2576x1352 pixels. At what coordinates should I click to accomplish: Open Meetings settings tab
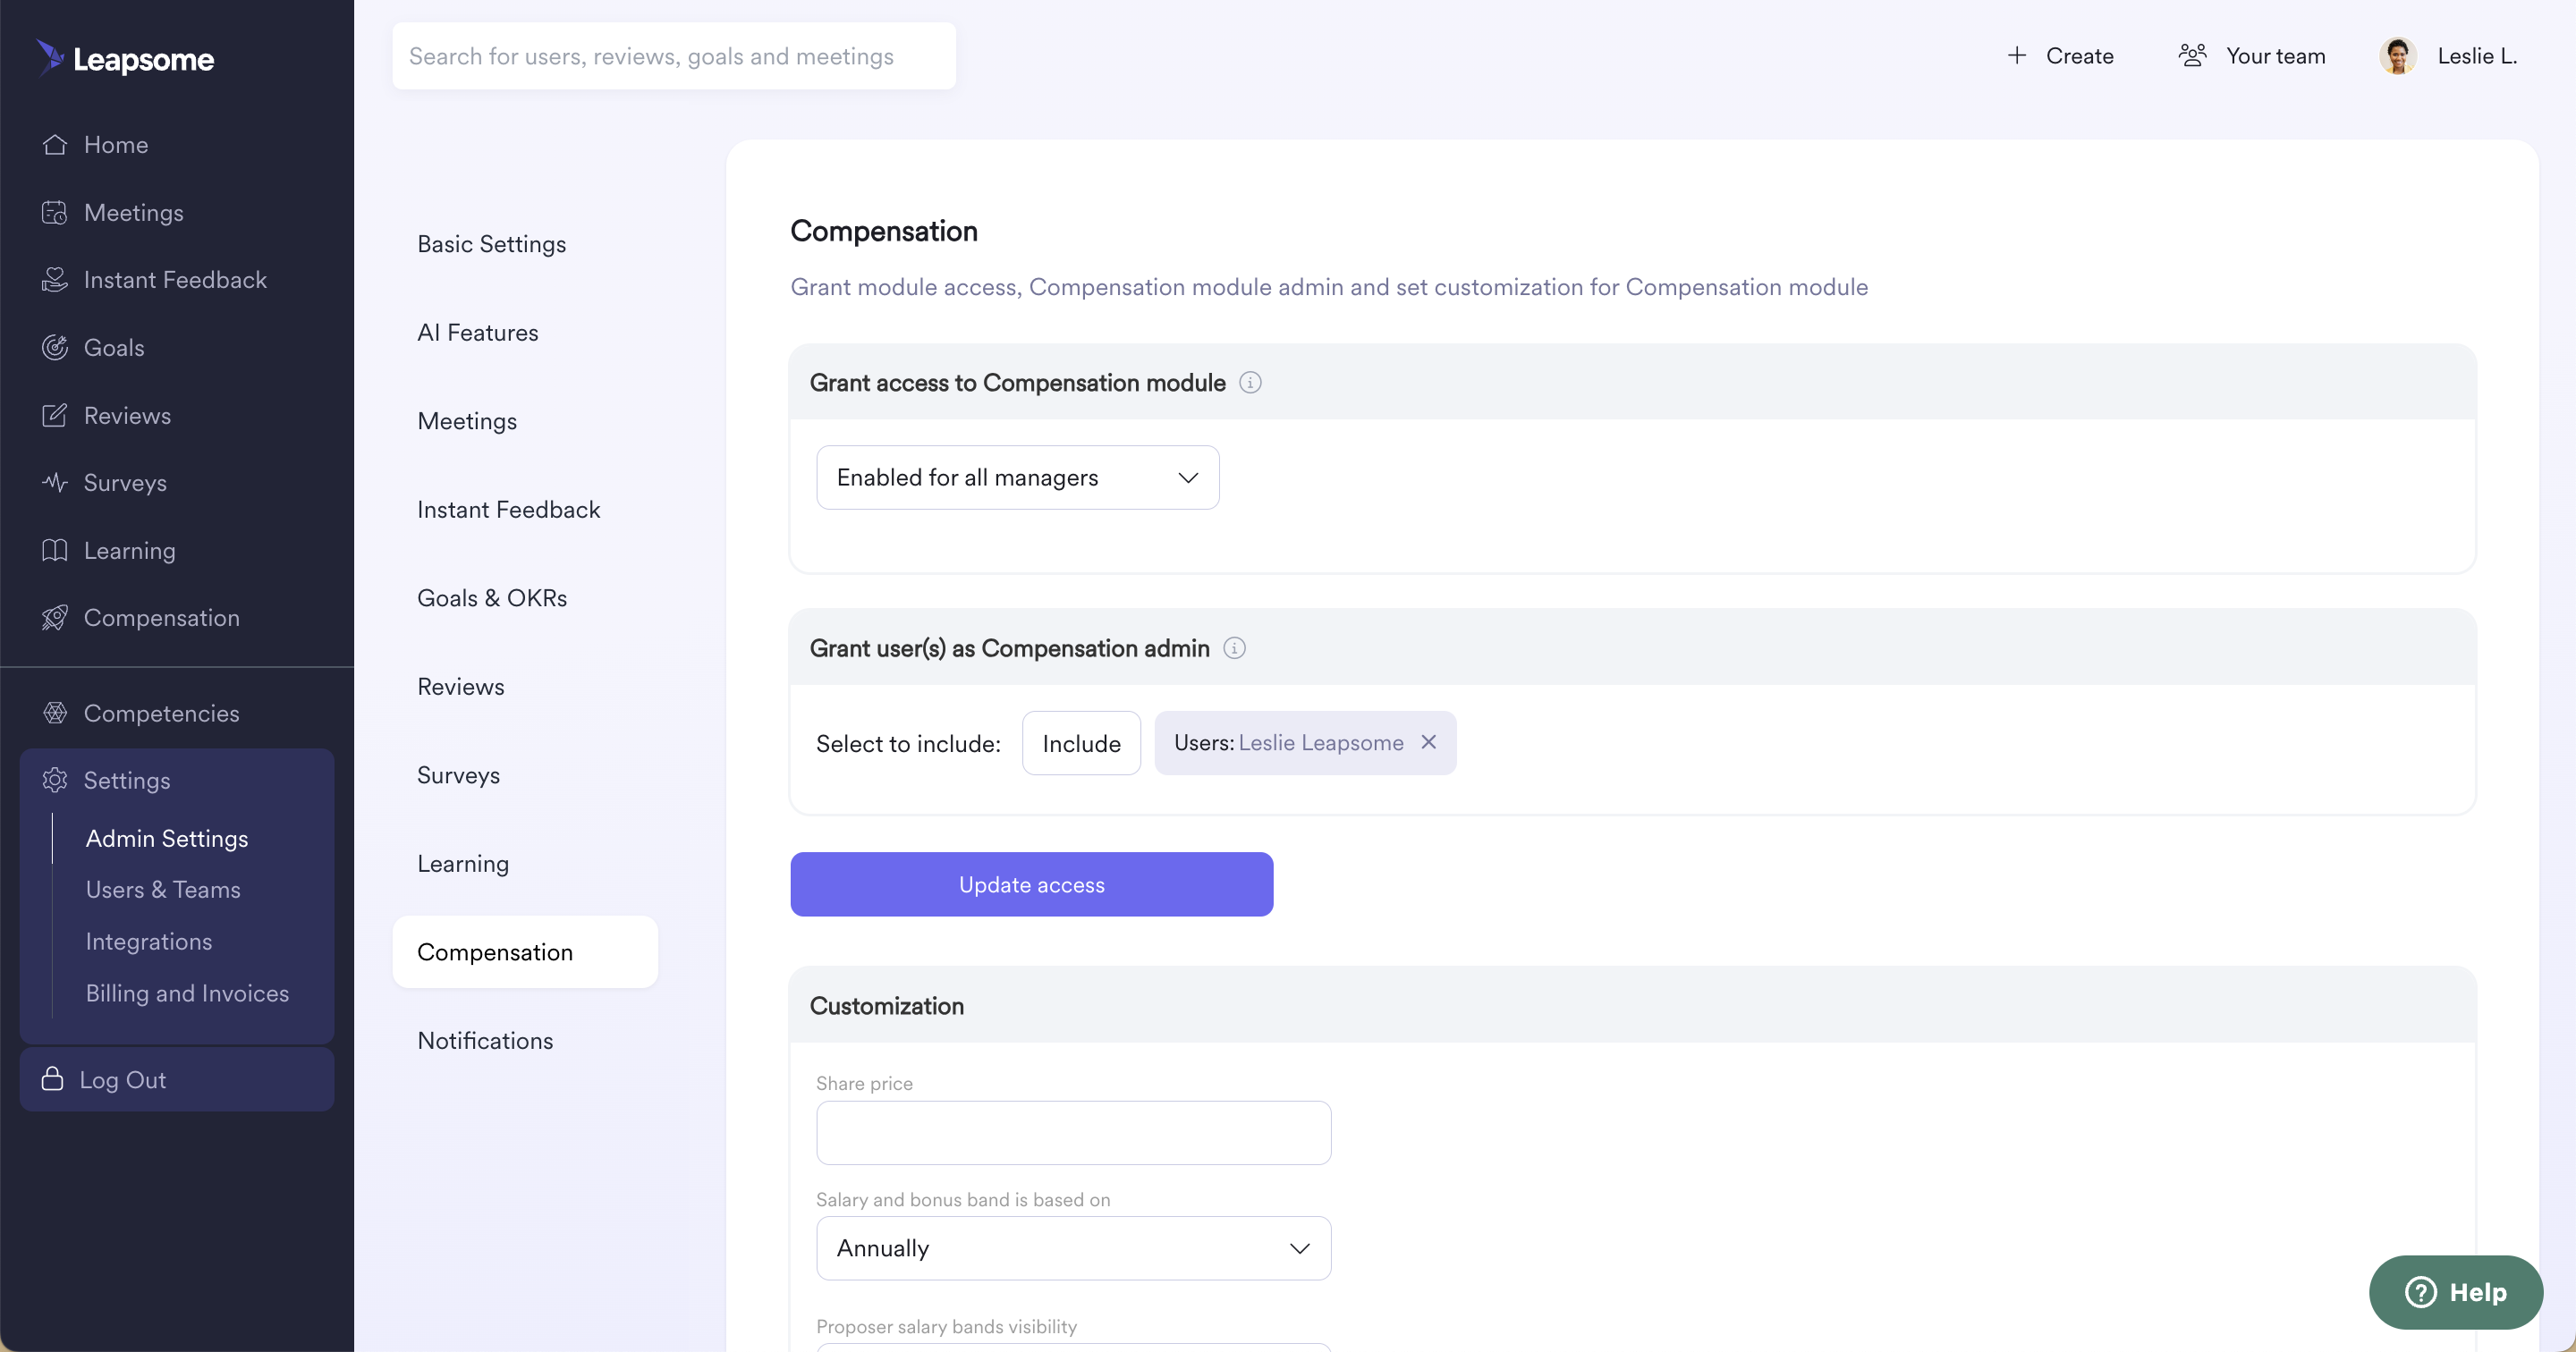(x=467, y=421)
